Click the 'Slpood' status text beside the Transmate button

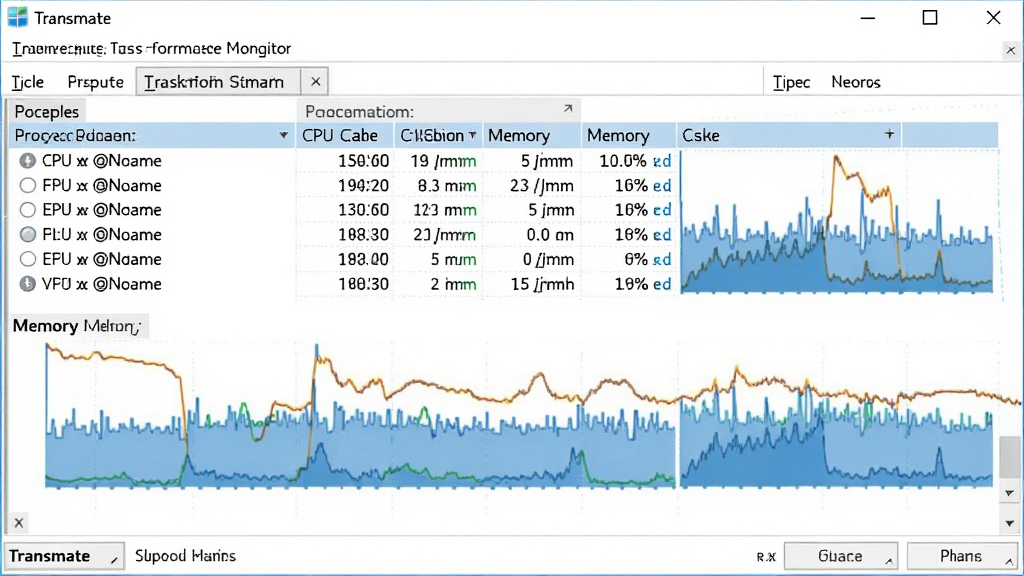click(161, 556)
